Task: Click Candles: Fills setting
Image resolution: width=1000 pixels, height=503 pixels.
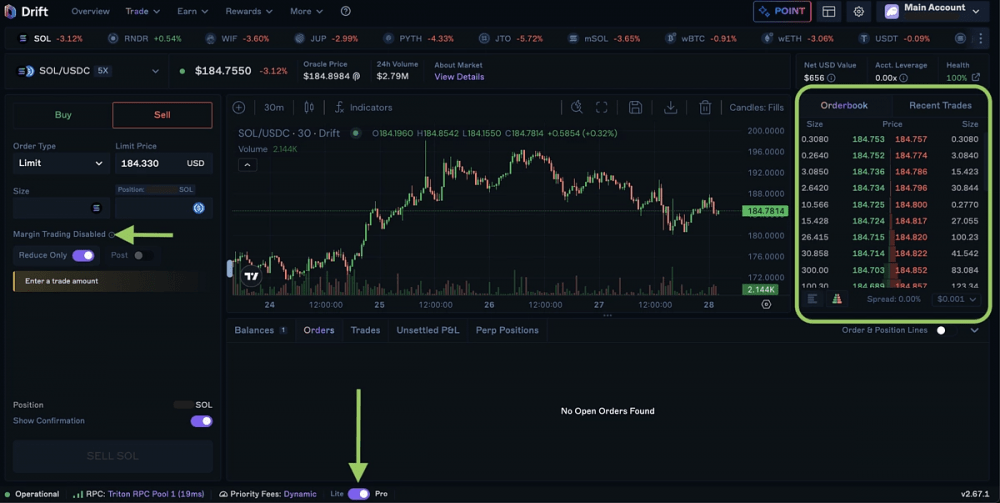Action: pos(756,108)
